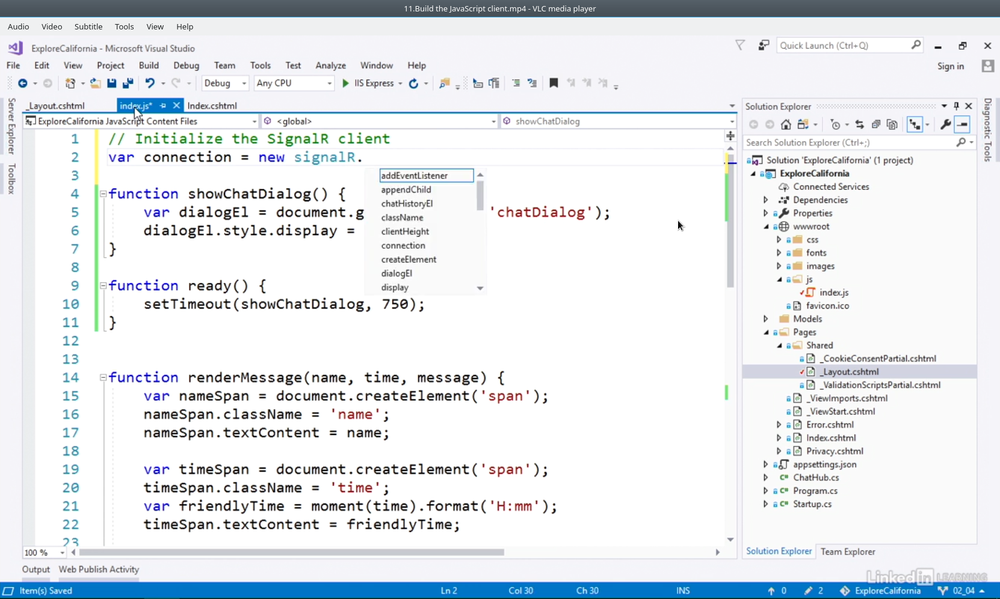This screenshot has width=1000, height=599.
Task: Toggle bookmark using the bookmark icon
Action: click(554, 84)
